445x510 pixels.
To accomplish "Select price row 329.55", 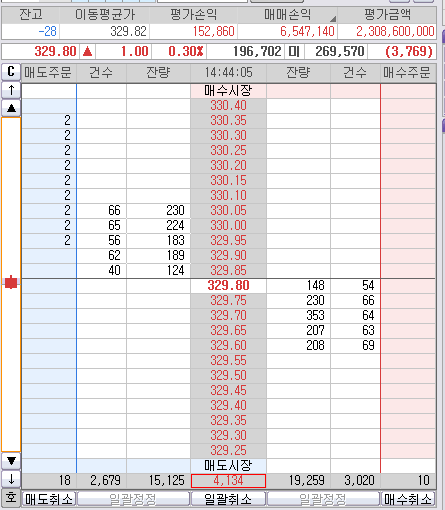I will click(228, 361).
